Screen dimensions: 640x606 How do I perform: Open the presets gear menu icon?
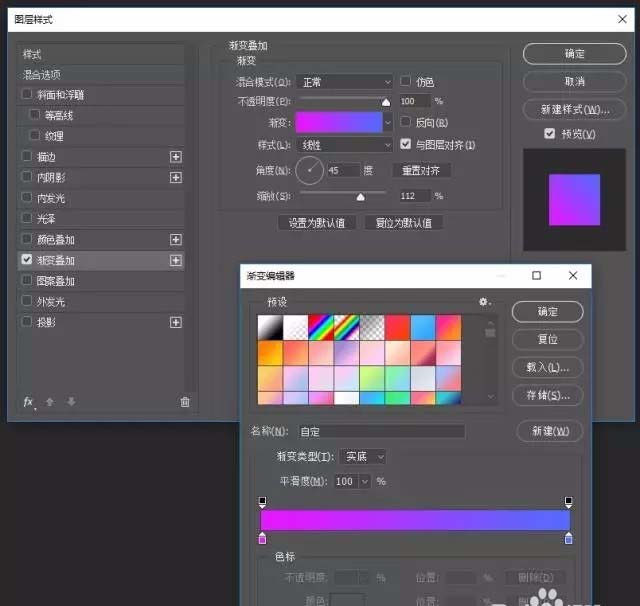pyautogui.click(x=485, y=301)
